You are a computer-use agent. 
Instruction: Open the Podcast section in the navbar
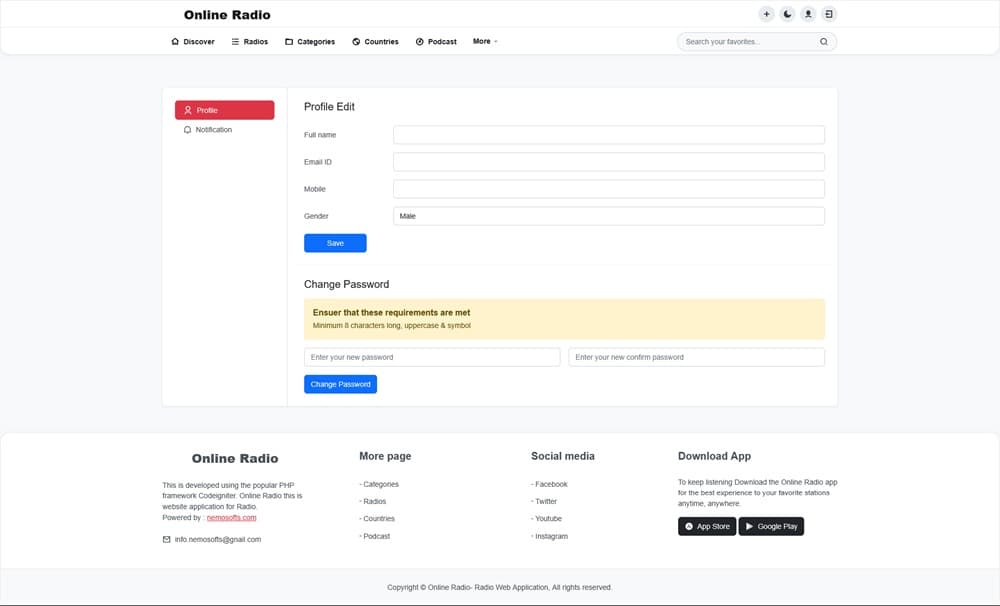click(436, 42)
